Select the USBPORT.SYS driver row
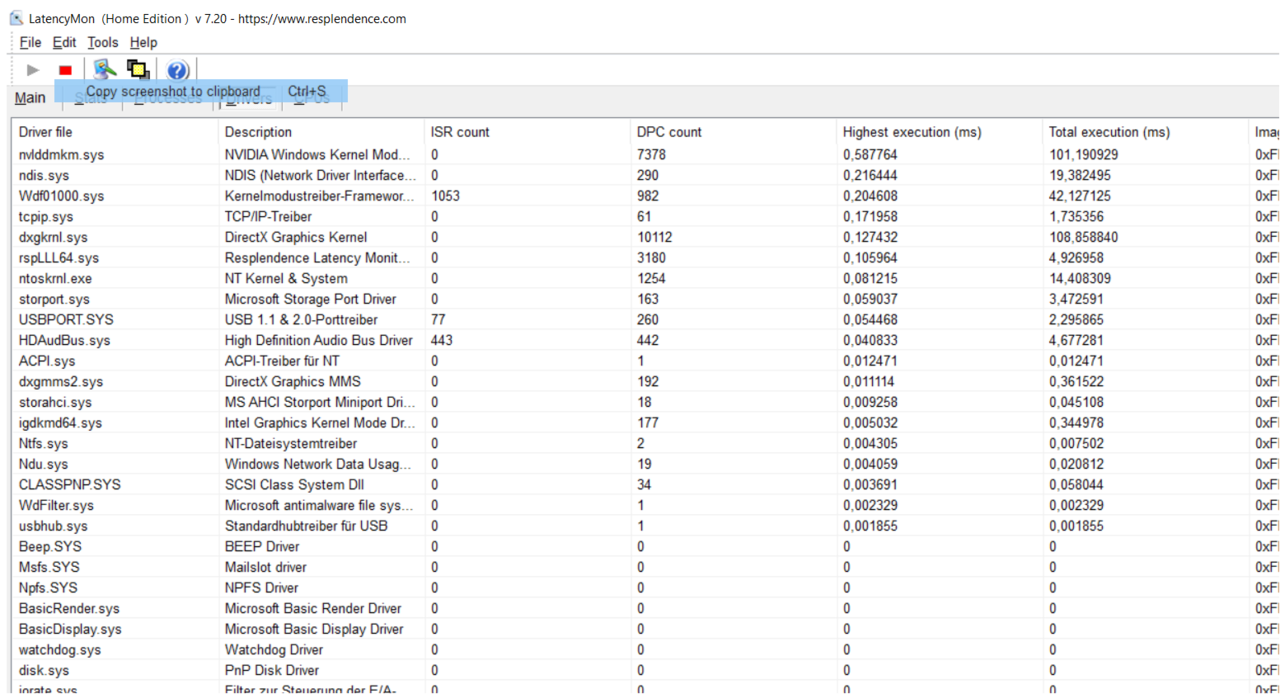The image size is (1280, 694). [645, 320]
